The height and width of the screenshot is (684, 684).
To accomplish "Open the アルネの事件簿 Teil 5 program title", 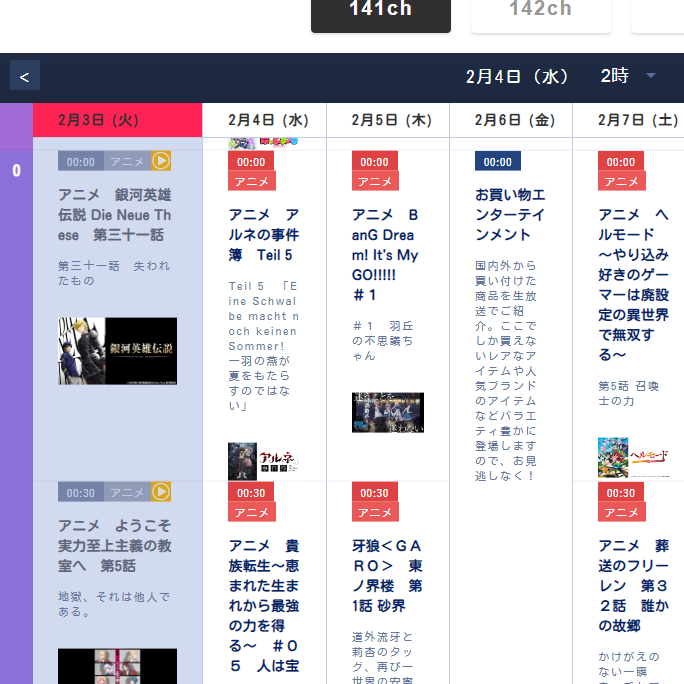I will [x=264, y=235].
